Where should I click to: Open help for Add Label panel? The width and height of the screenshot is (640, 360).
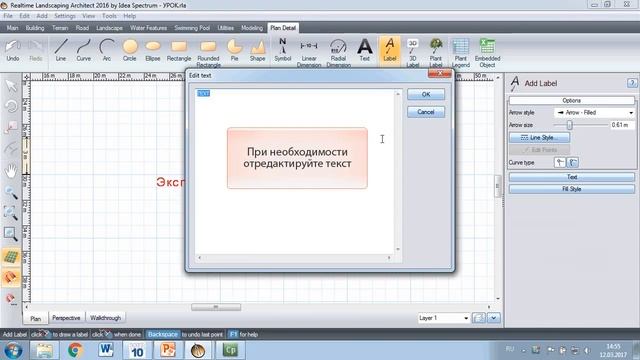632,83
